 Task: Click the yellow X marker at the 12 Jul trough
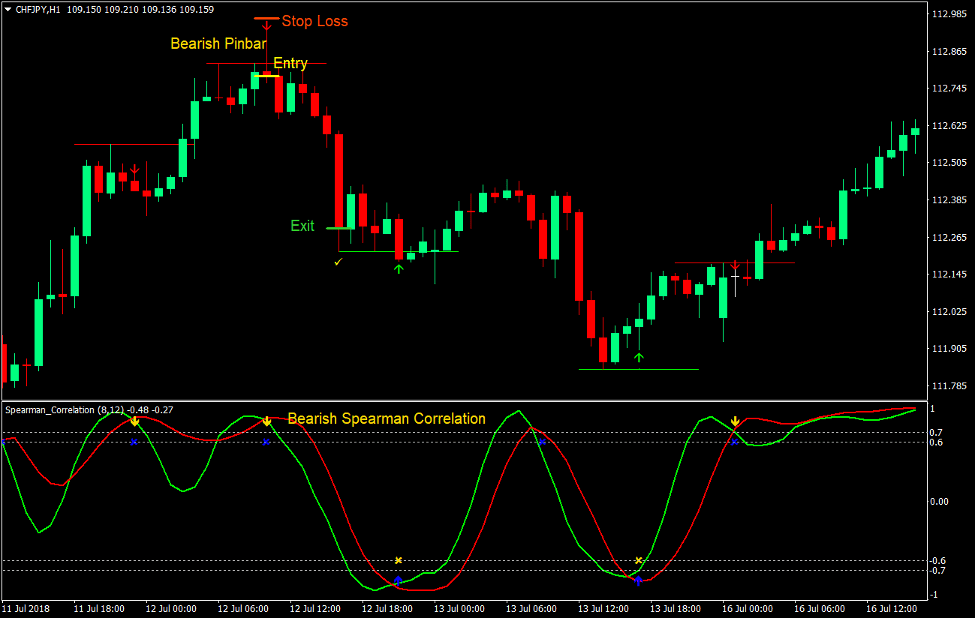click(398, 560)
